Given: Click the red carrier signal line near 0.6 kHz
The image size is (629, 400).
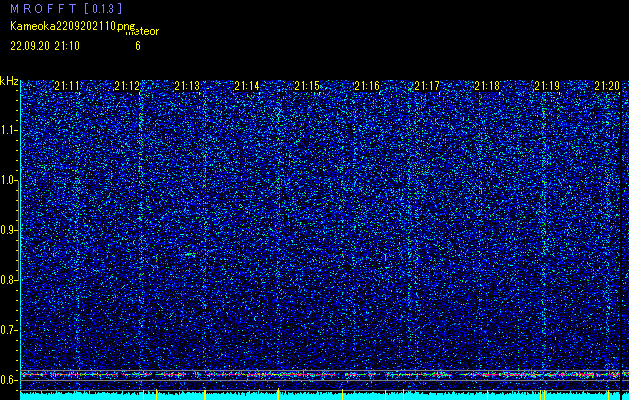Looking at the screenshot, I should tap(325, 375).
